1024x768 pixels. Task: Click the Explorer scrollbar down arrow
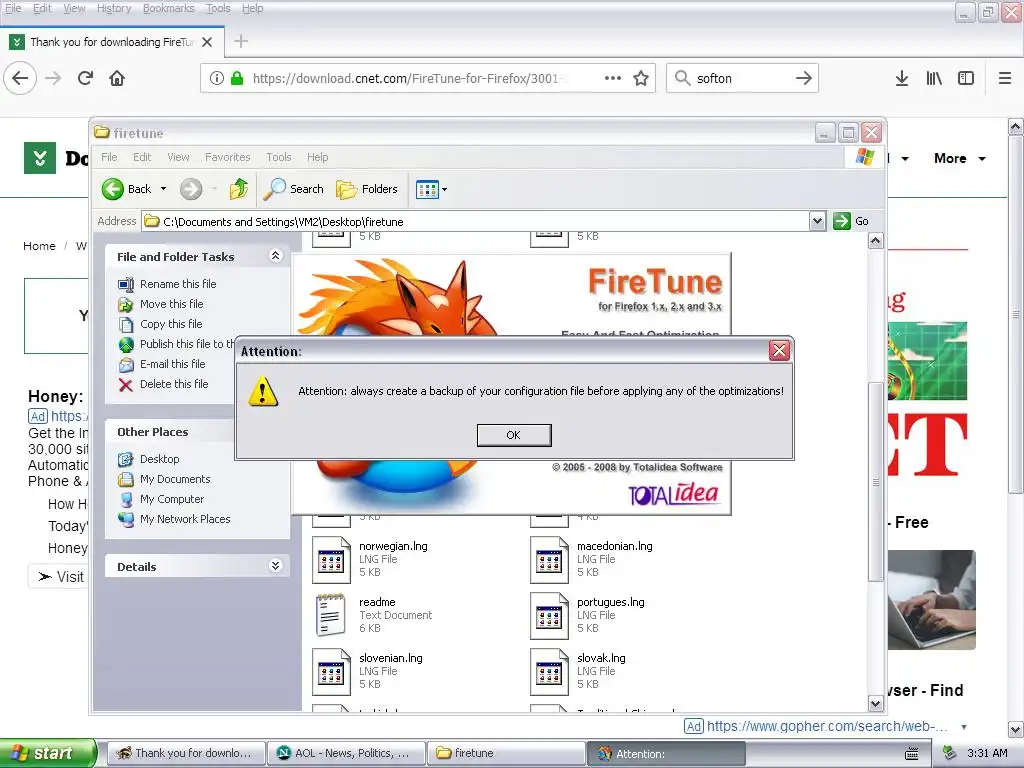(x=876, y=703)
